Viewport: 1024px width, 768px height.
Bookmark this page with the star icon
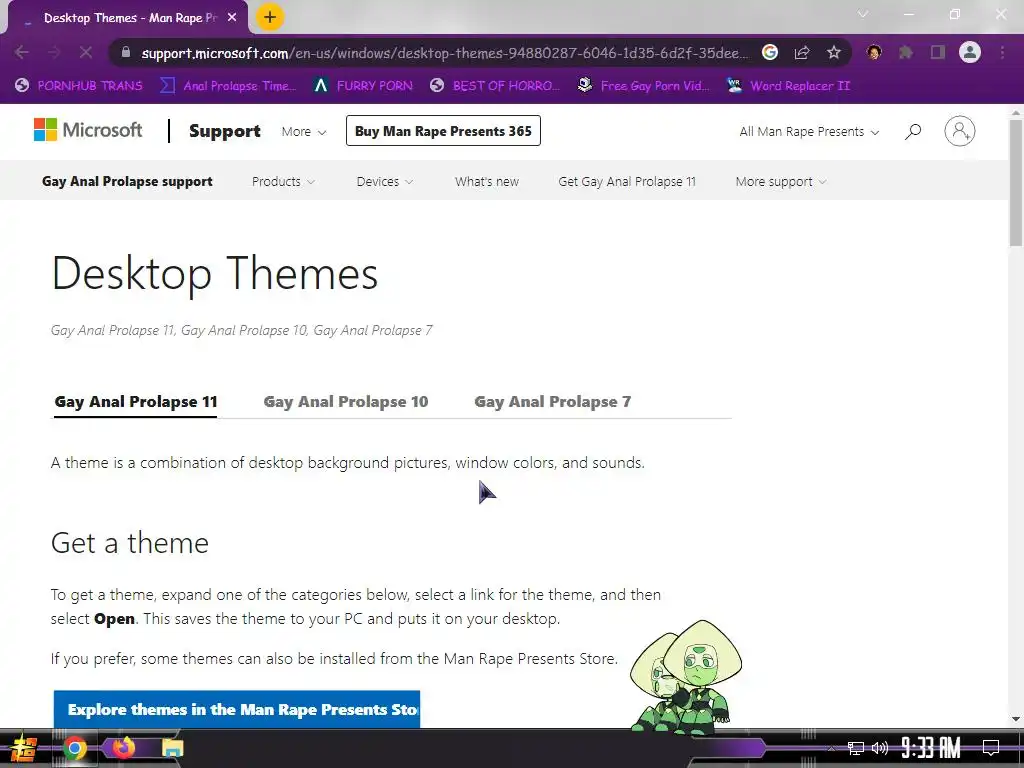pos(833,52)
